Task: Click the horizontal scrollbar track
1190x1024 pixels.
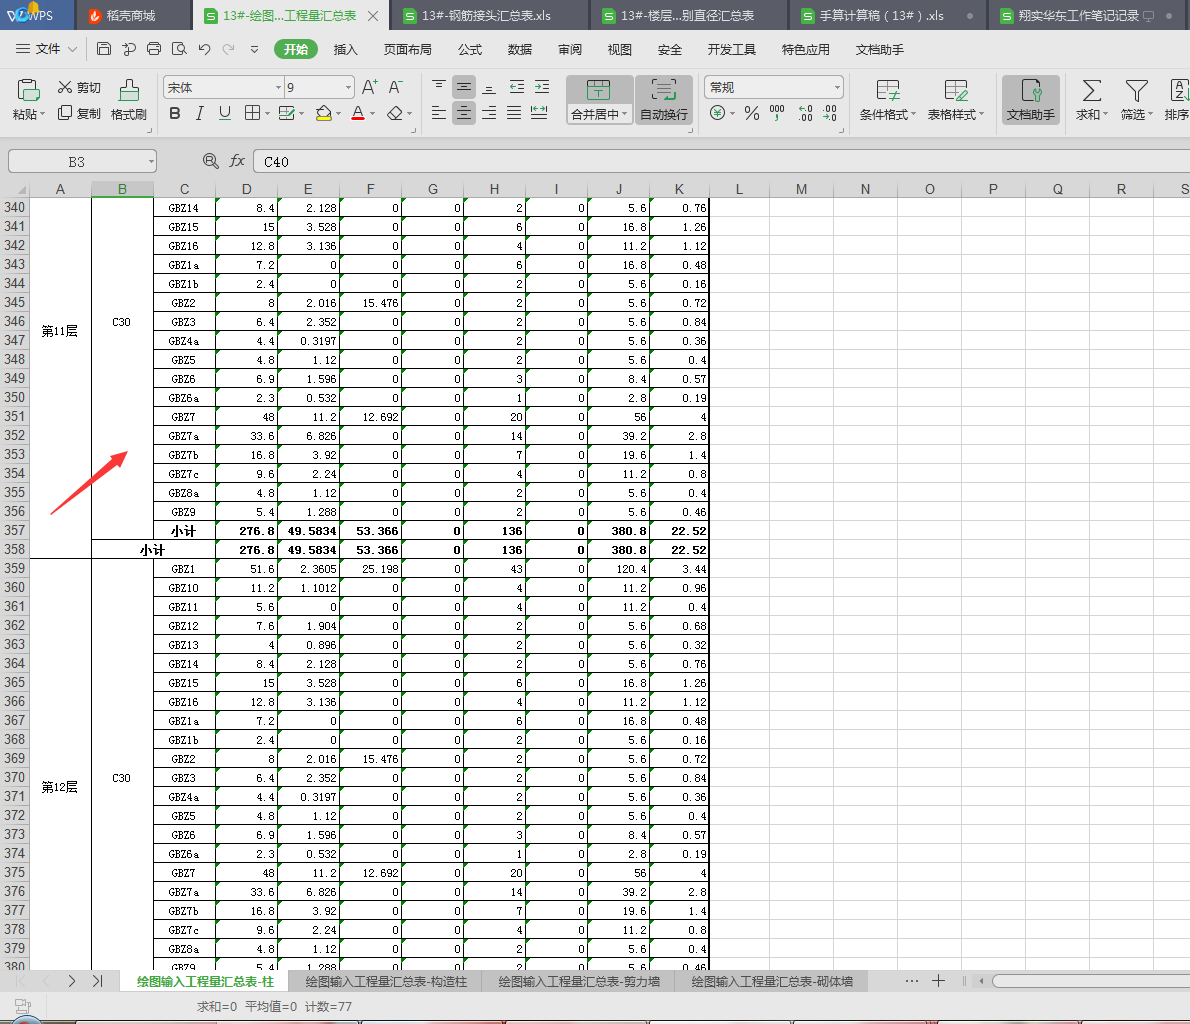Action: (1091, 981)
